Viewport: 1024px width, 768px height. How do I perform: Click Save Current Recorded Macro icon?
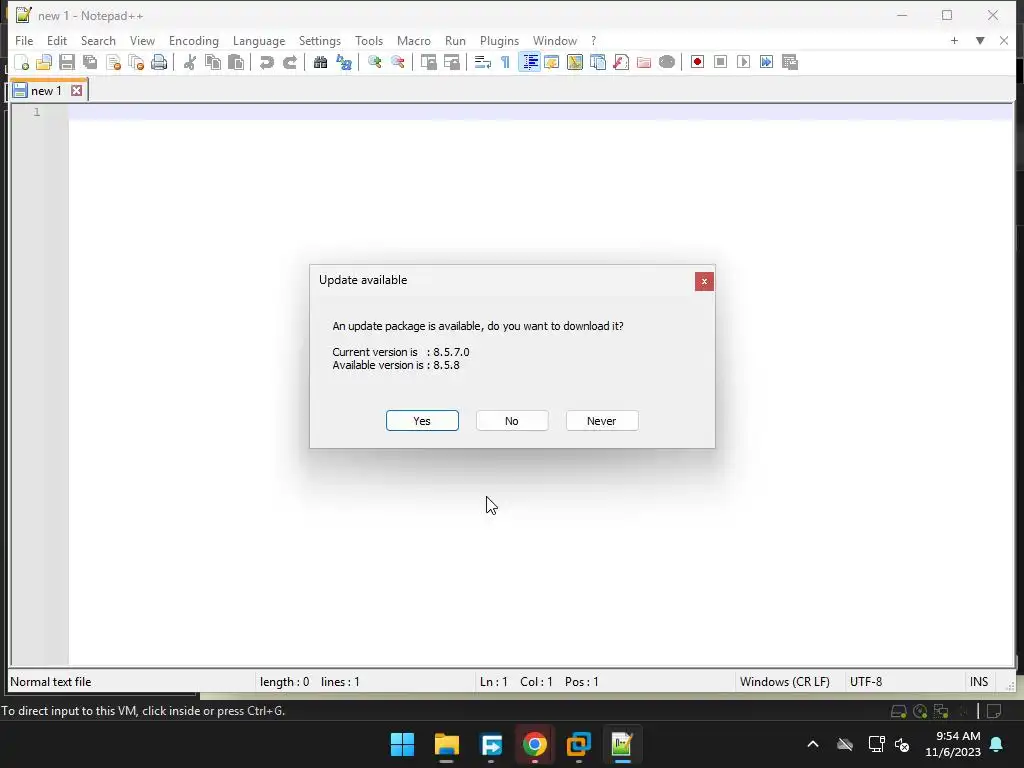[x=790, y=62]
